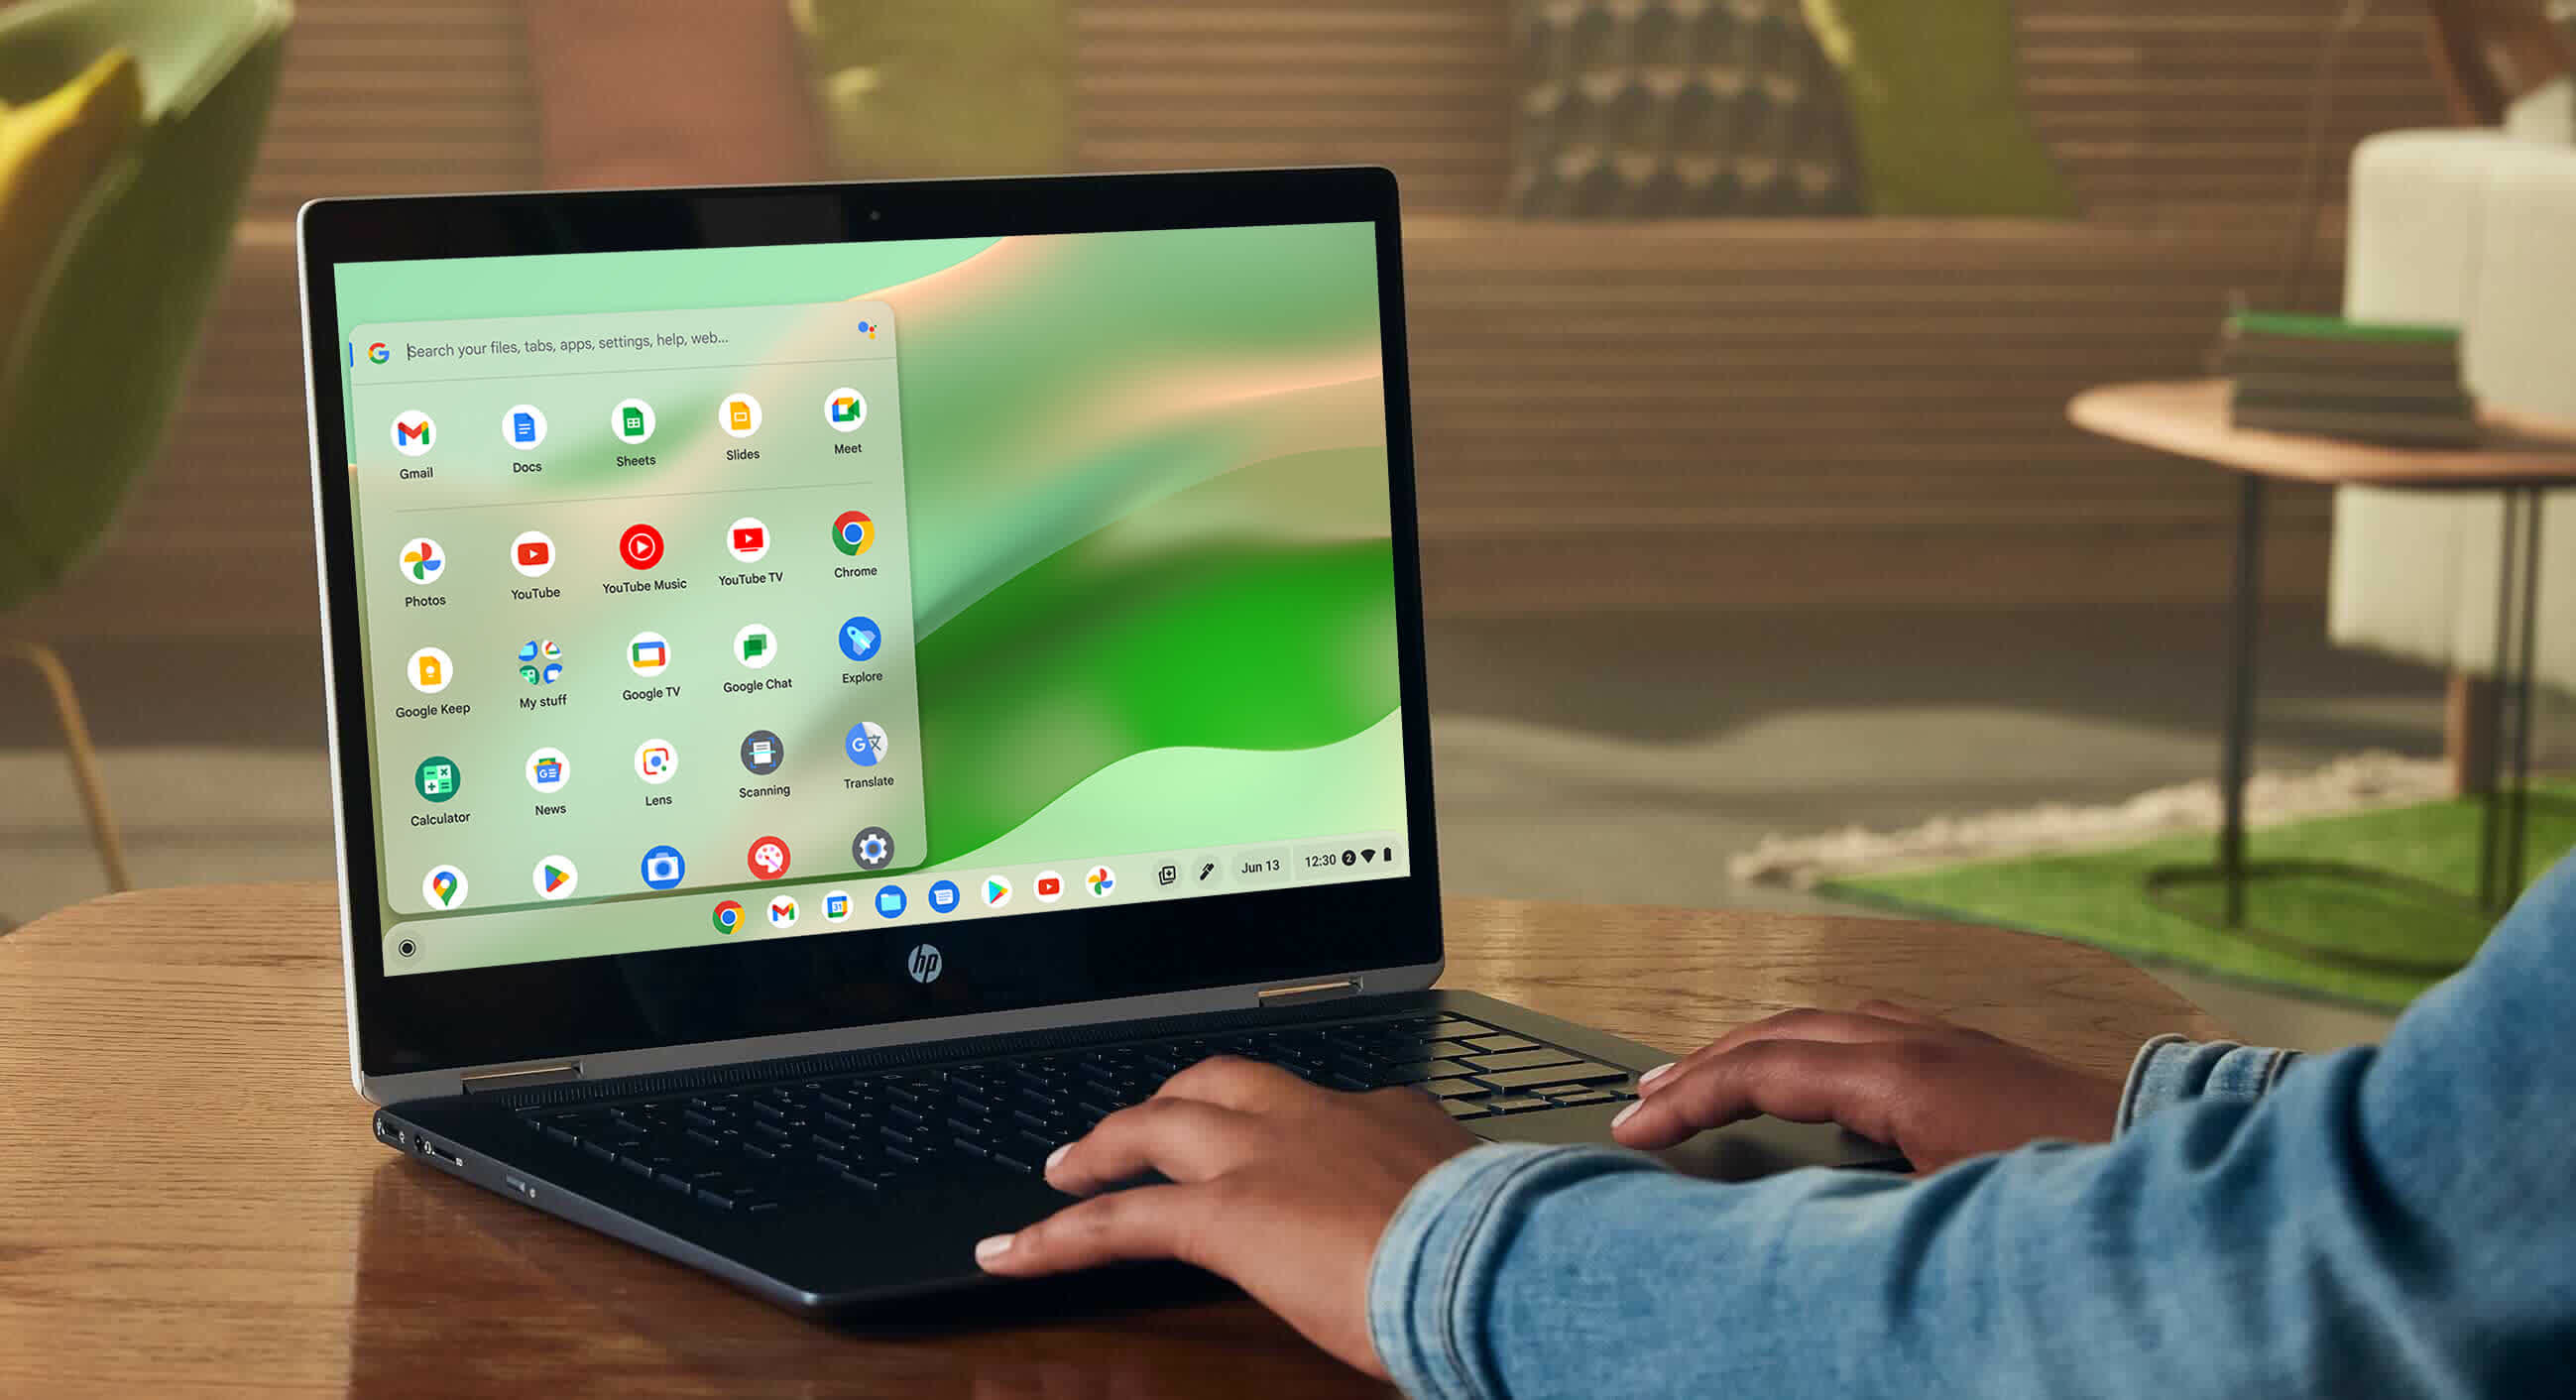Launch YouTube TV app
Viewport: 2576px width, 1400px height.
pos(742,560)
